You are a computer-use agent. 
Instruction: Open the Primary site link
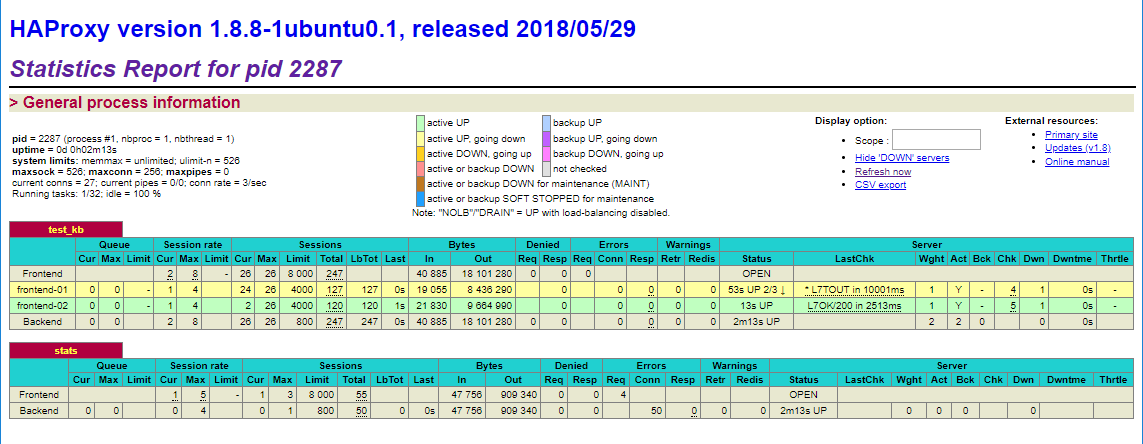tap(1071, 135)
